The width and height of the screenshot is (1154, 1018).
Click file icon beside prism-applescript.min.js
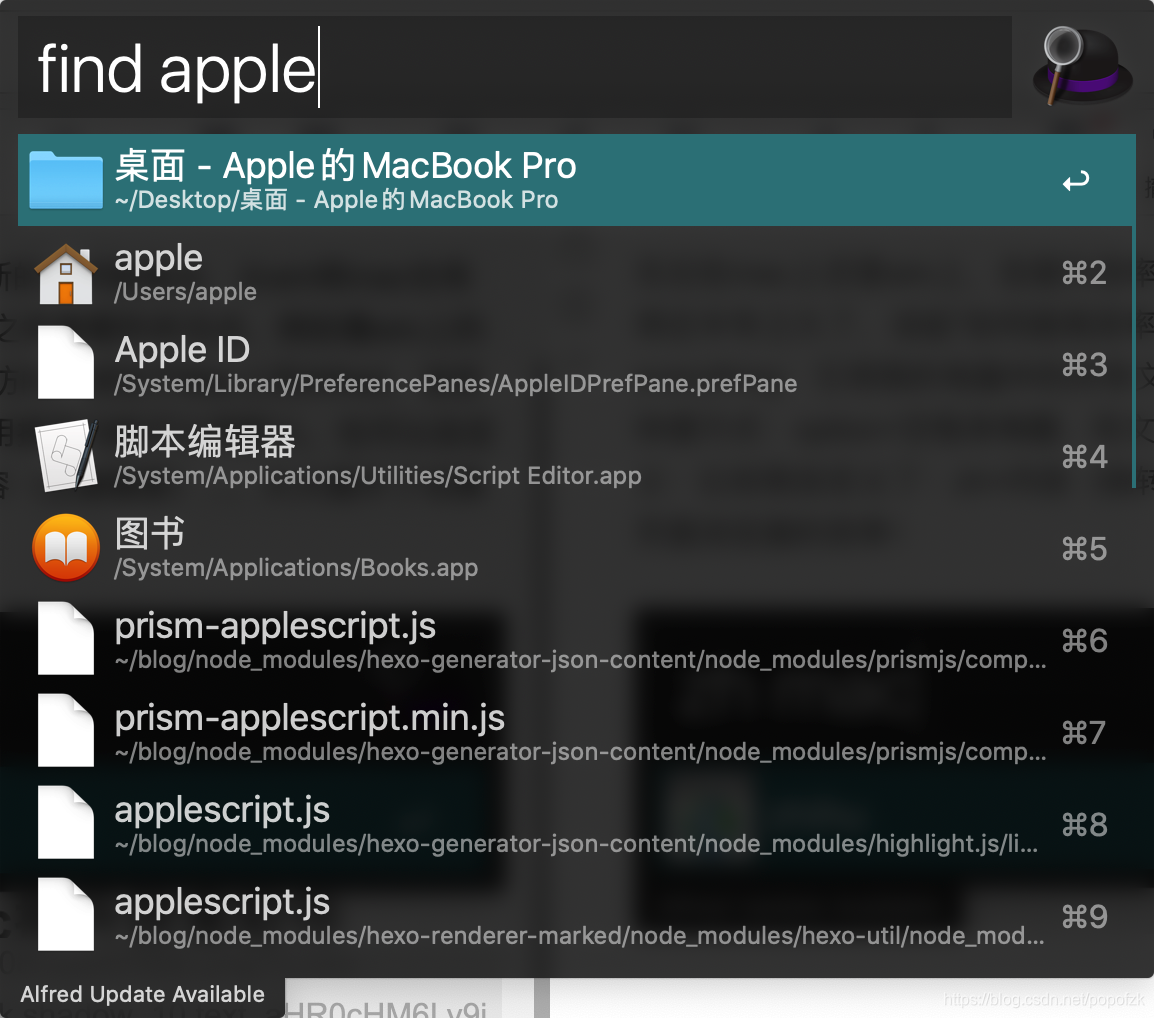pyautogui.click(x=66, y=730)
